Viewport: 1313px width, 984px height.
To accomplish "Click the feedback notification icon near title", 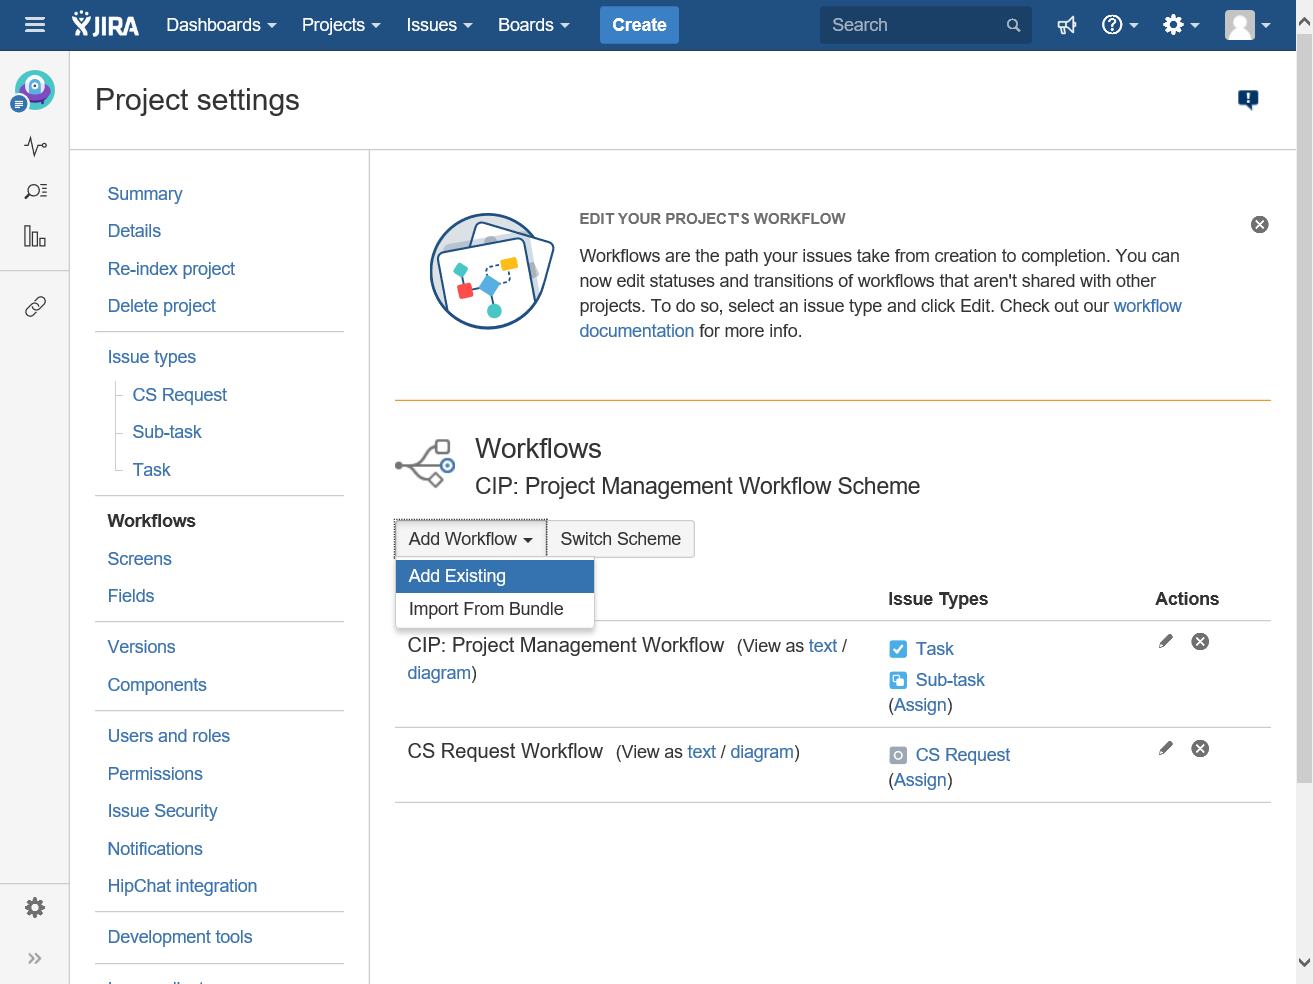I will pyautogui.click(x=1248, y=99).
